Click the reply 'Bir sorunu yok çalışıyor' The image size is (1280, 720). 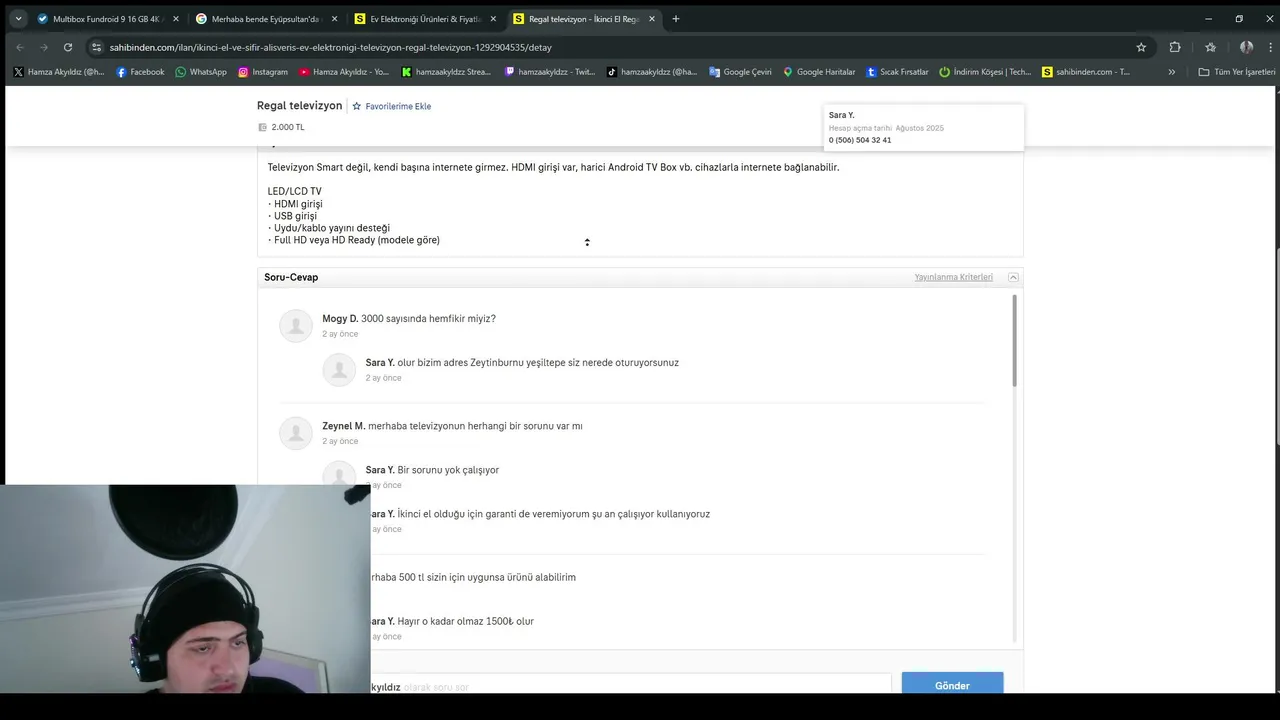tap(448, 470)
